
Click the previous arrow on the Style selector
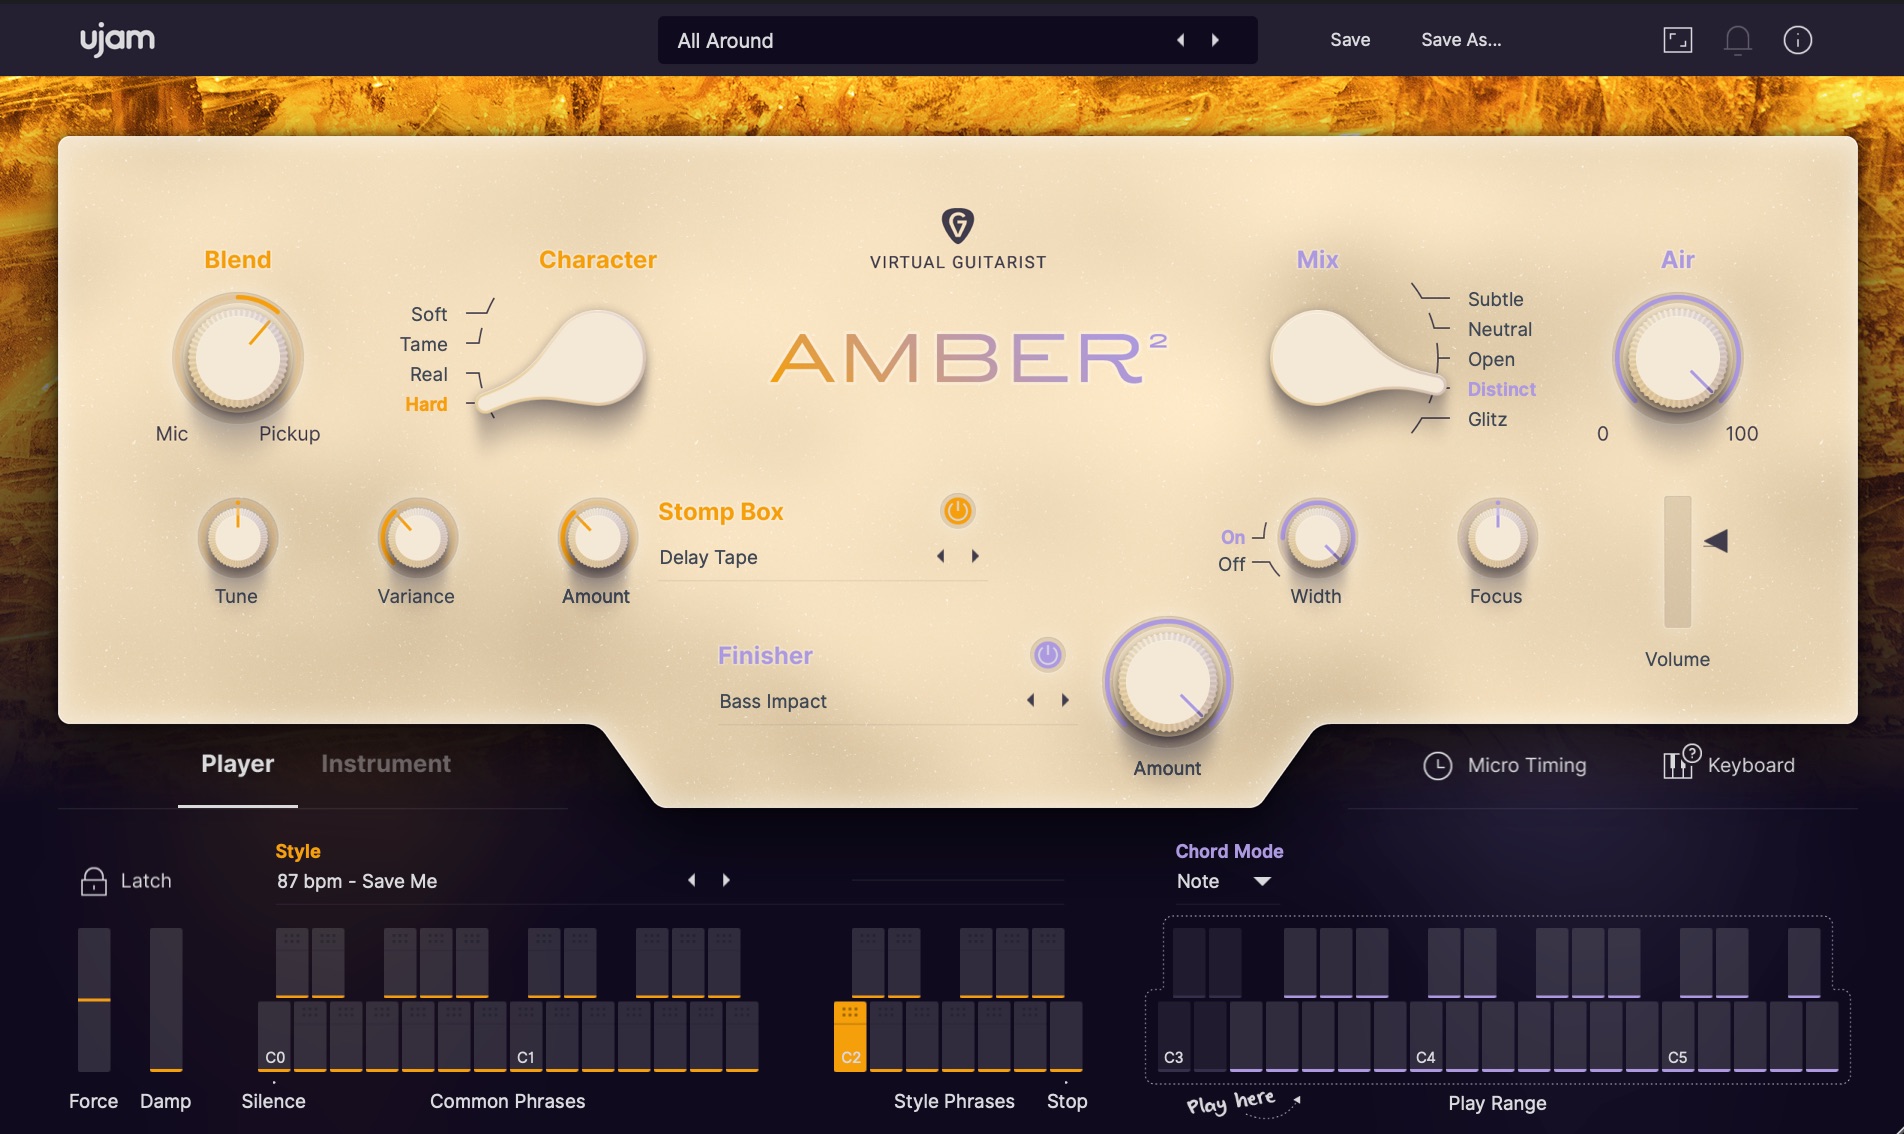pos(691,880)
